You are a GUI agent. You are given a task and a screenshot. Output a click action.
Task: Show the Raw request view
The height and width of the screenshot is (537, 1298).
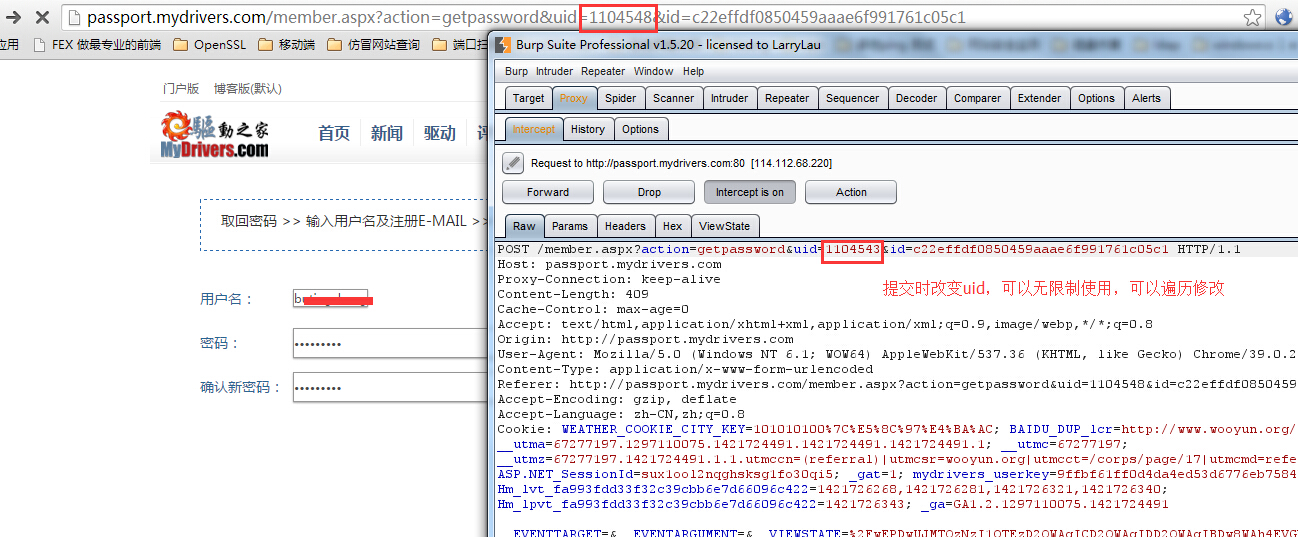coord(524,226)
